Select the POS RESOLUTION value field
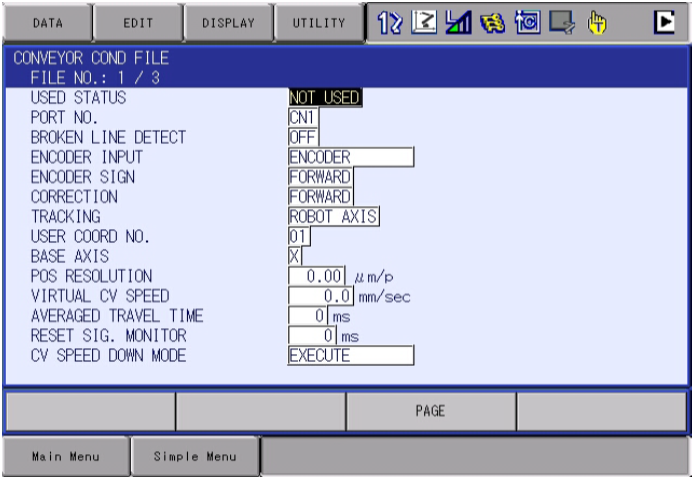 (x=317, y=276)
